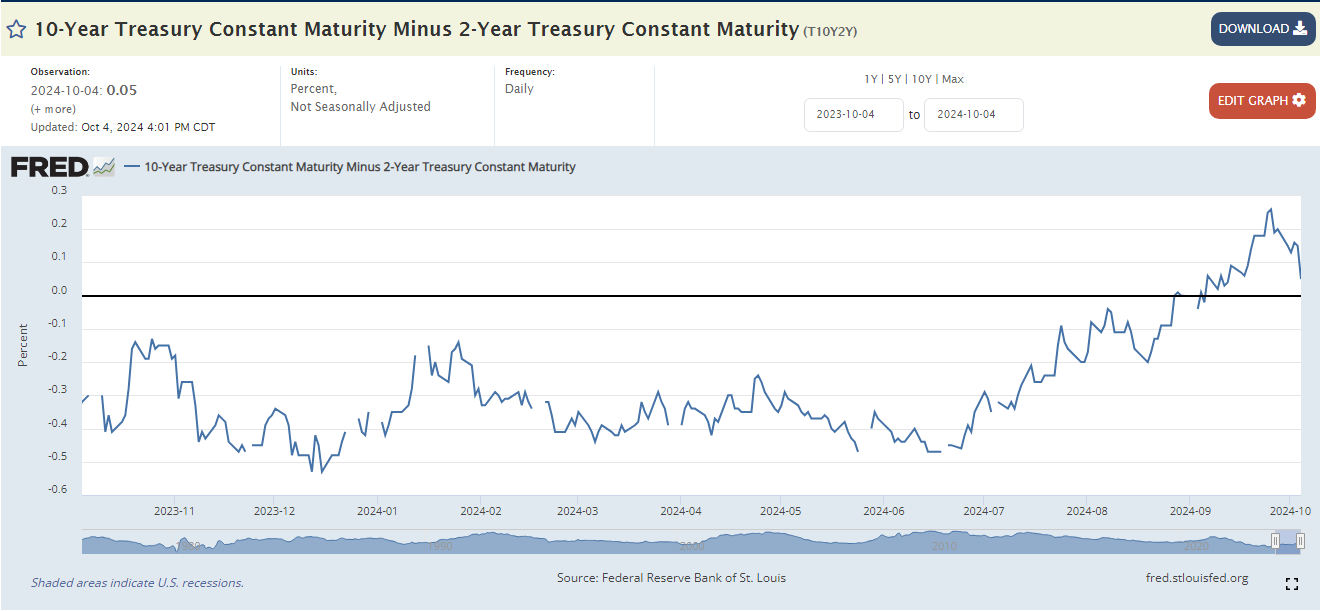The width and height of the screenshot is (1320, 611).
Task: Select the 5Y date range
Action: click(895, 79)
